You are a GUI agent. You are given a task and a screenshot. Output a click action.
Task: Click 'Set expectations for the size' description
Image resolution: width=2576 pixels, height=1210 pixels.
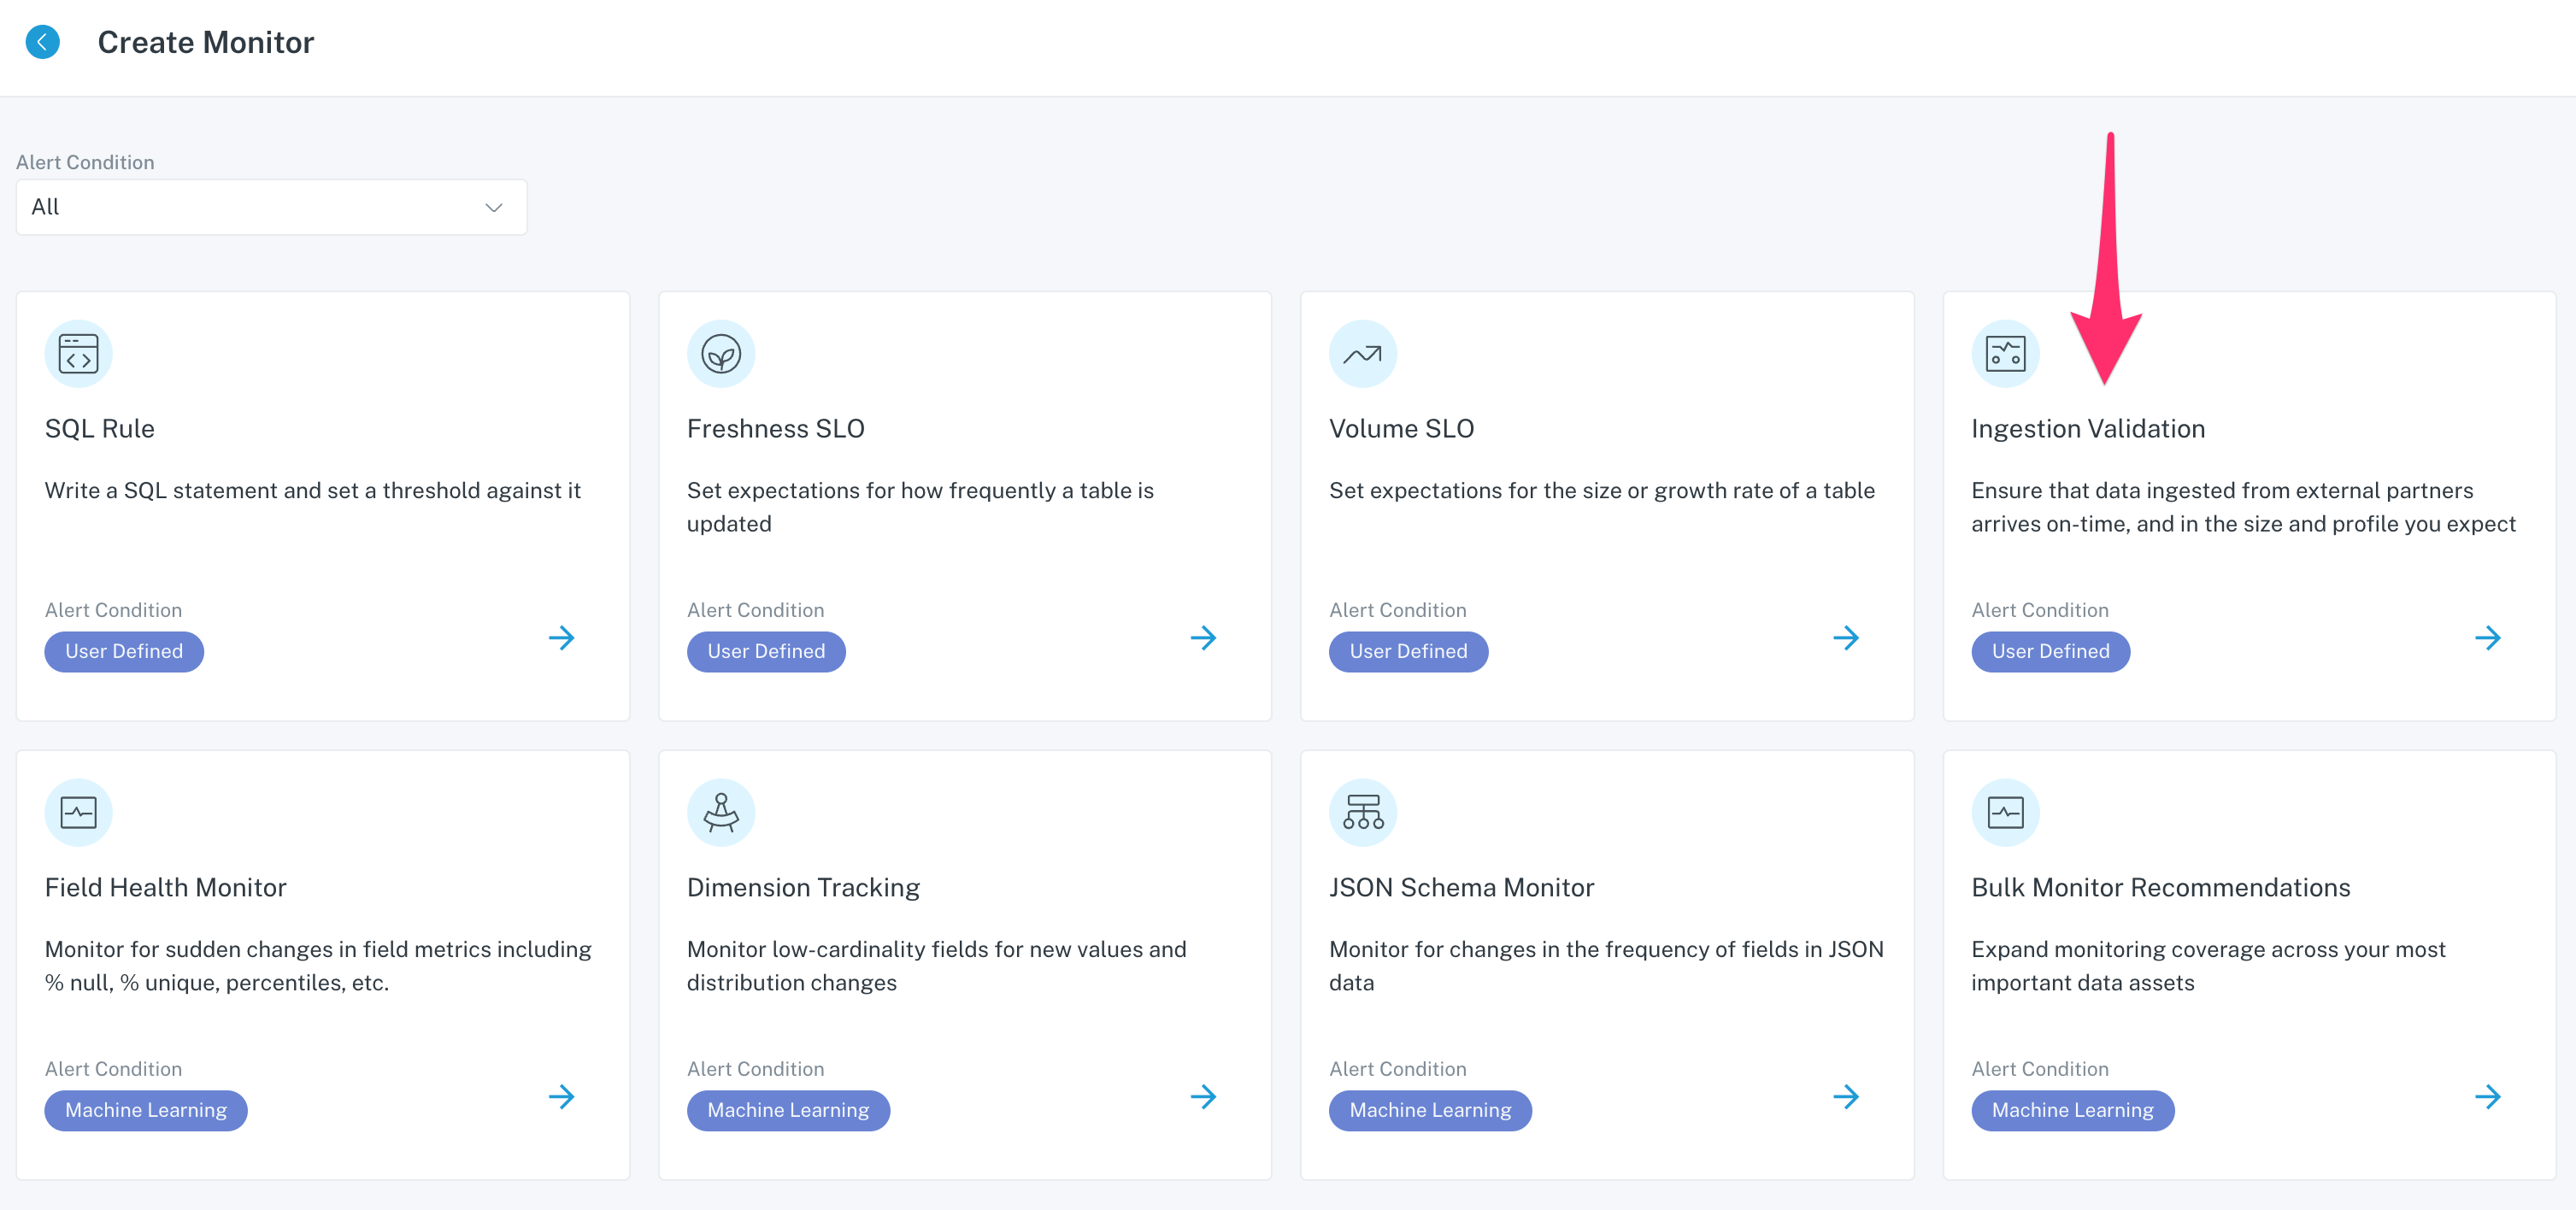click(1602, 491)
